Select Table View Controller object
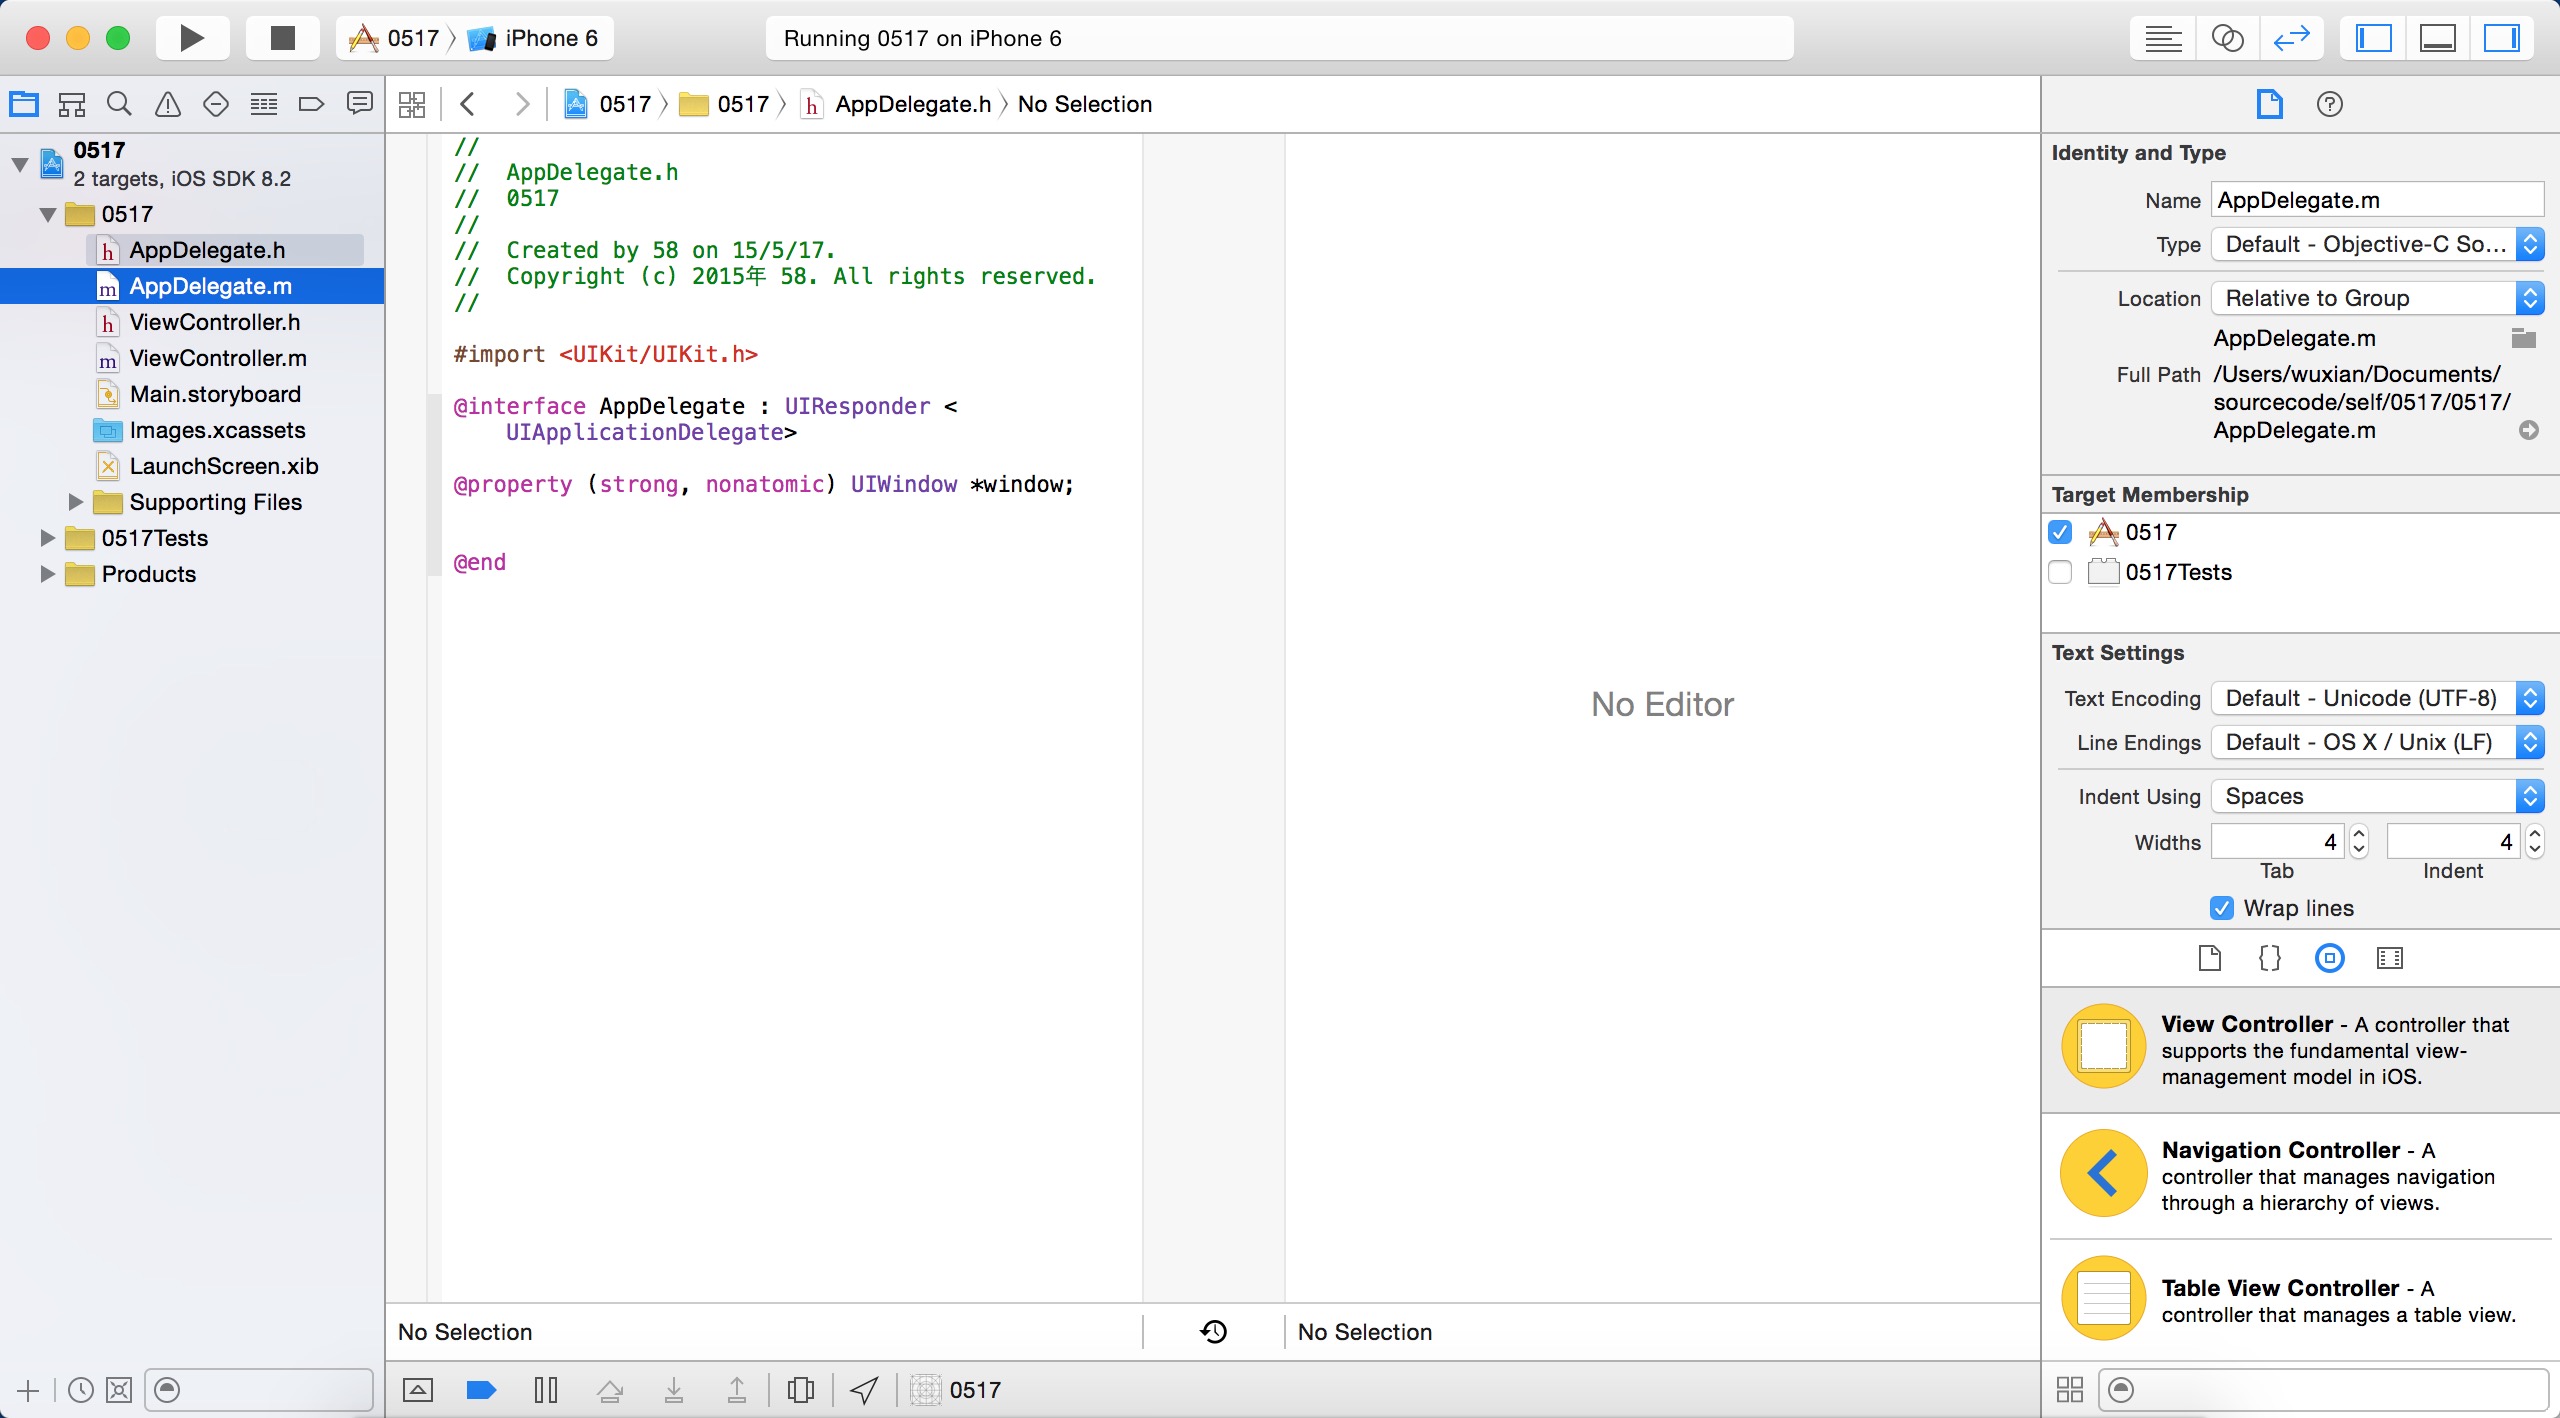 2300,1300
